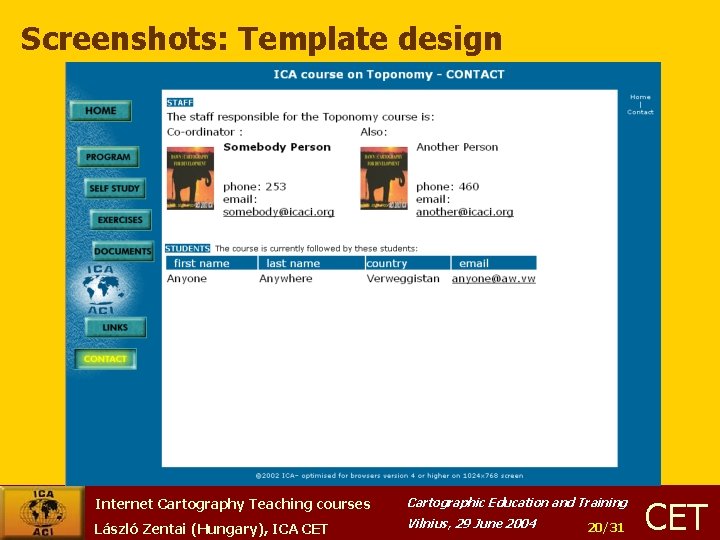Click the name 'Another Person'
The image size is (720, 540).
[457, 147]
